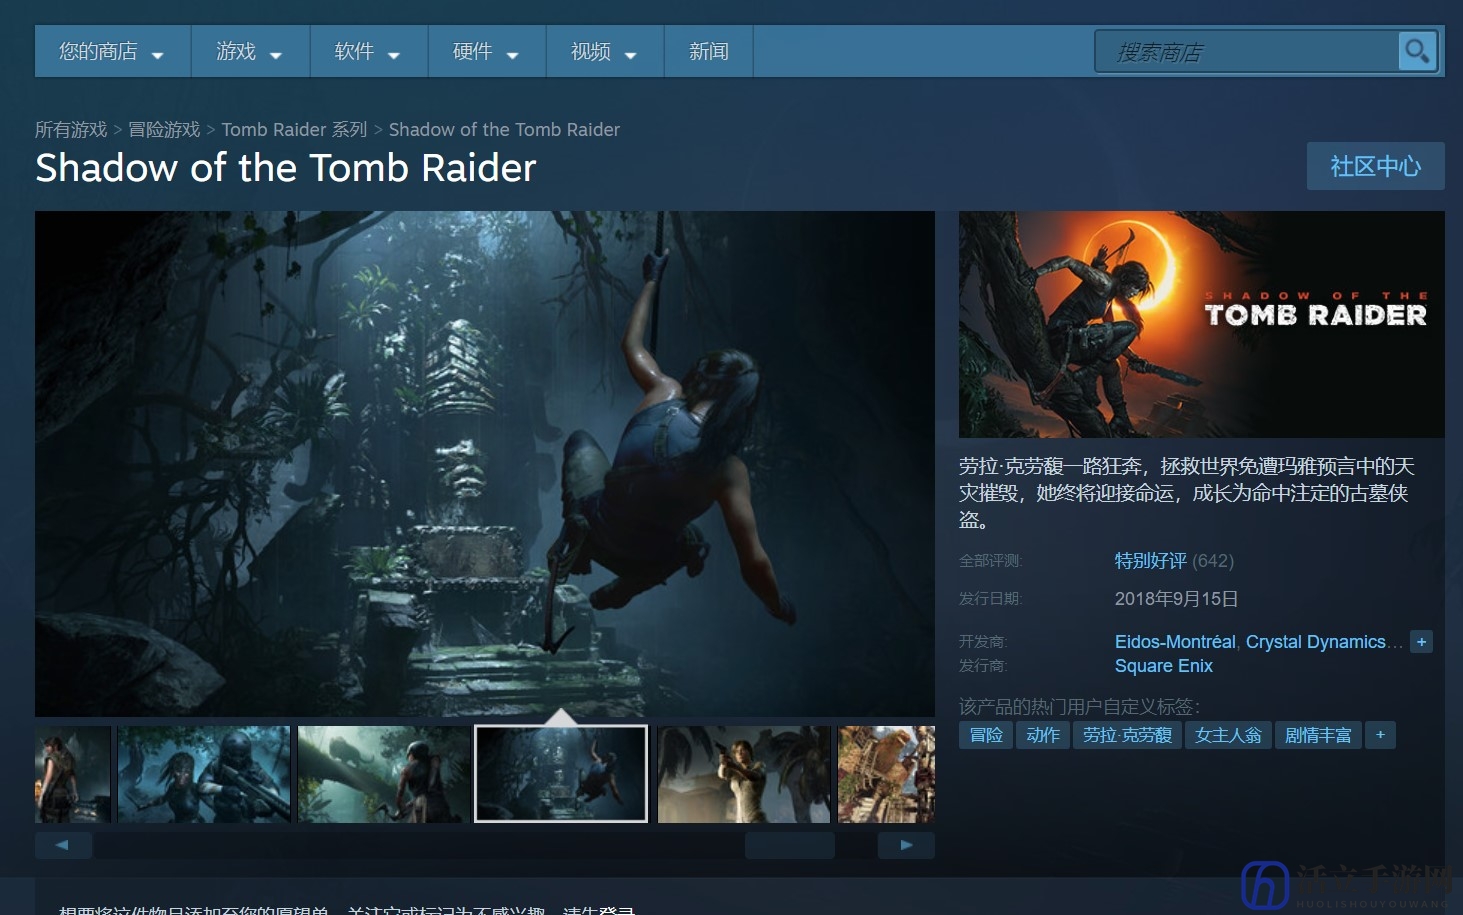Viewport: 1463px width, 915px height.
Task: Click the release date 2018年9月15日
Action: tap(1176, 599)
